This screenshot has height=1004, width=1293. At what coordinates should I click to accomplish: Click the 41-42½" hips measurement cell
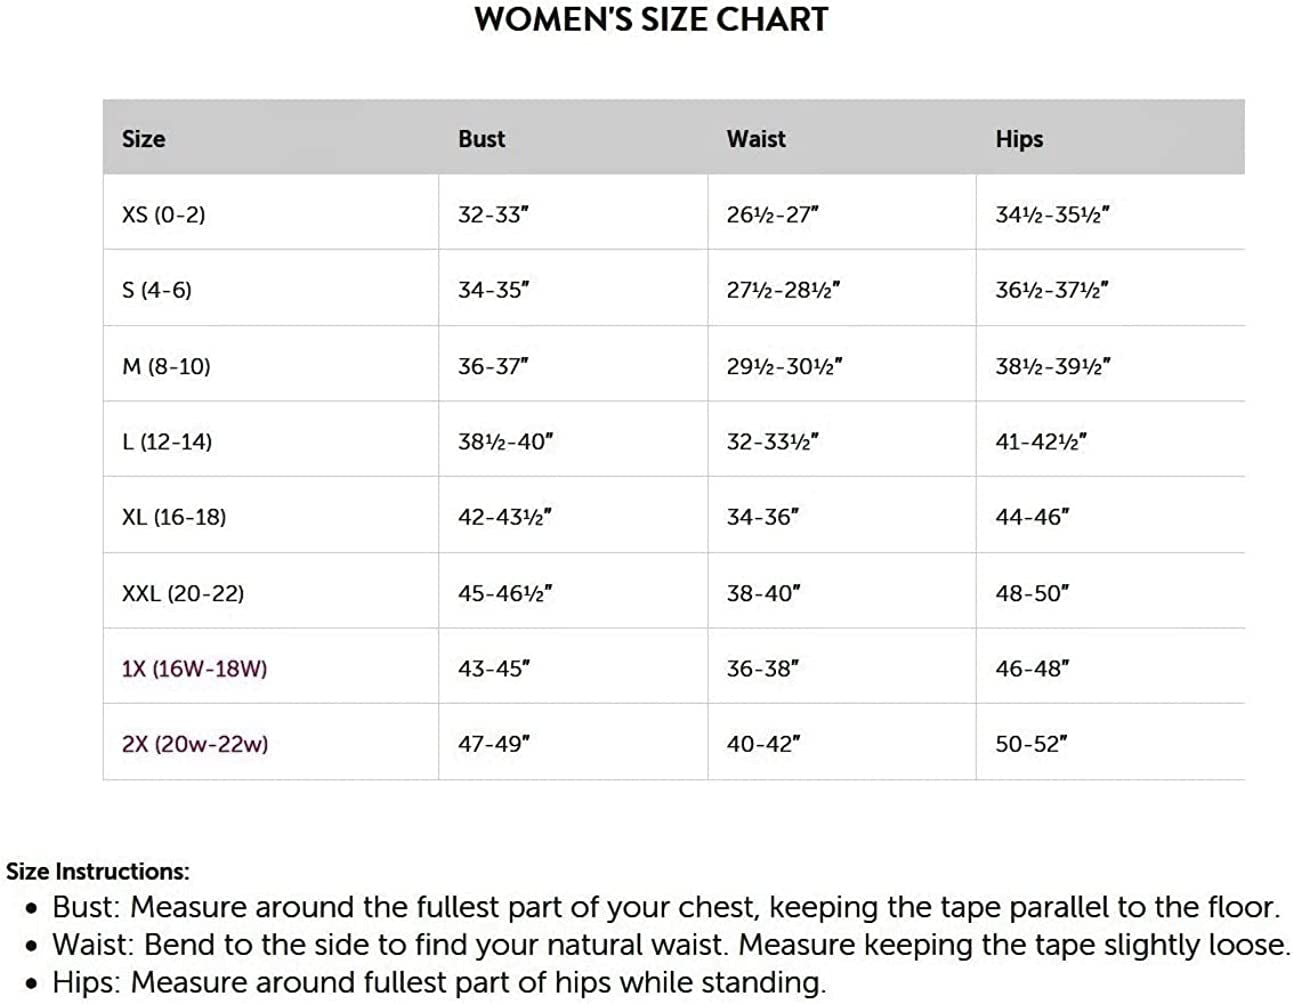[1041, 441]
